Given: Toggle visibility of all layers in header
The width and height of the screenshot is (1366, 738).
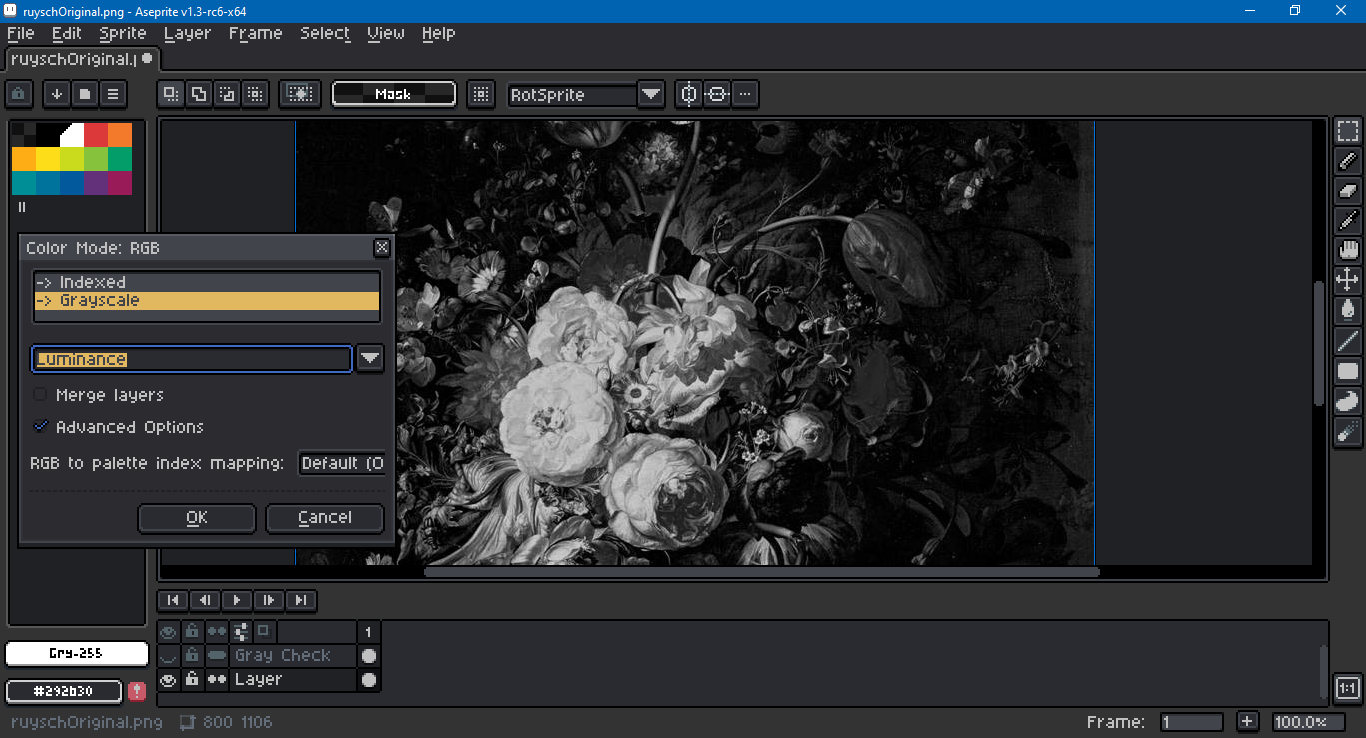Looking at the screenshot, I should click(168, 632).
